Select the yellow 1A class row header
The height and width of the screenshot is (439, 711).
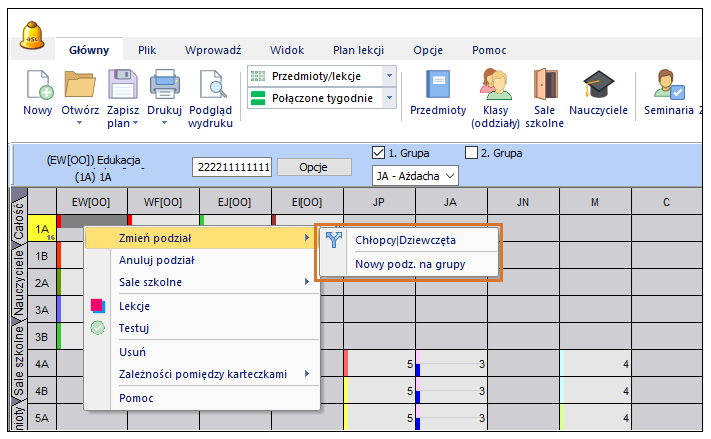(42, 230)
